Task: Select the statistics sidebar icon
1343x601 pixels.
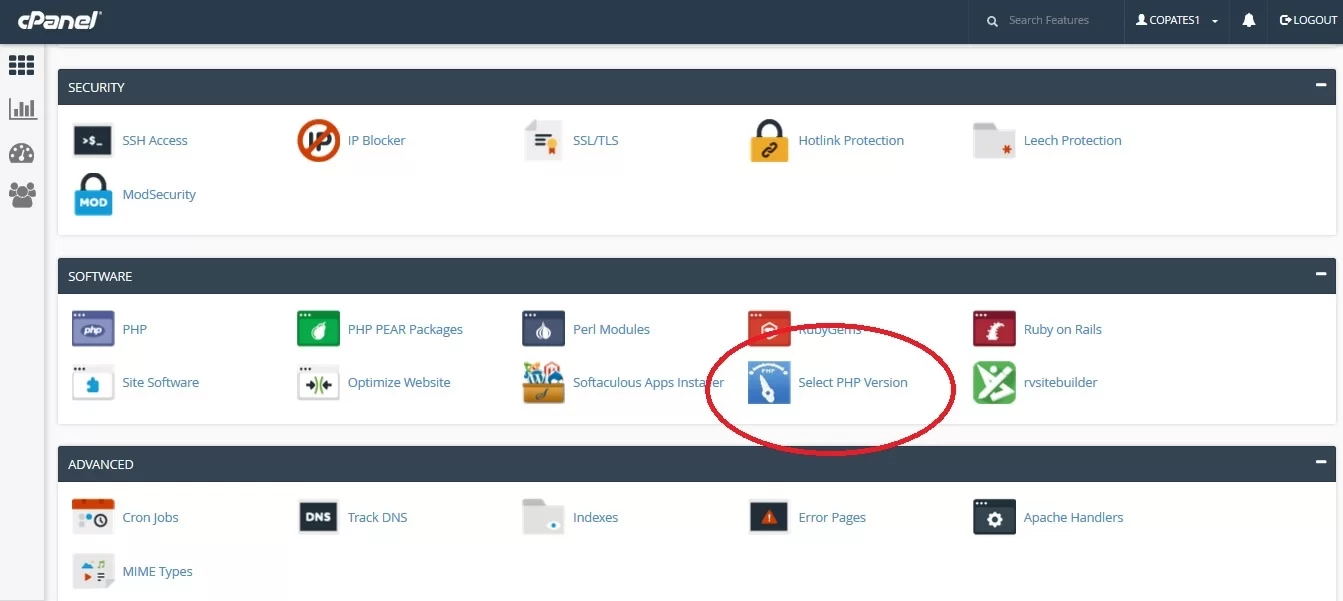Action: 22,108
